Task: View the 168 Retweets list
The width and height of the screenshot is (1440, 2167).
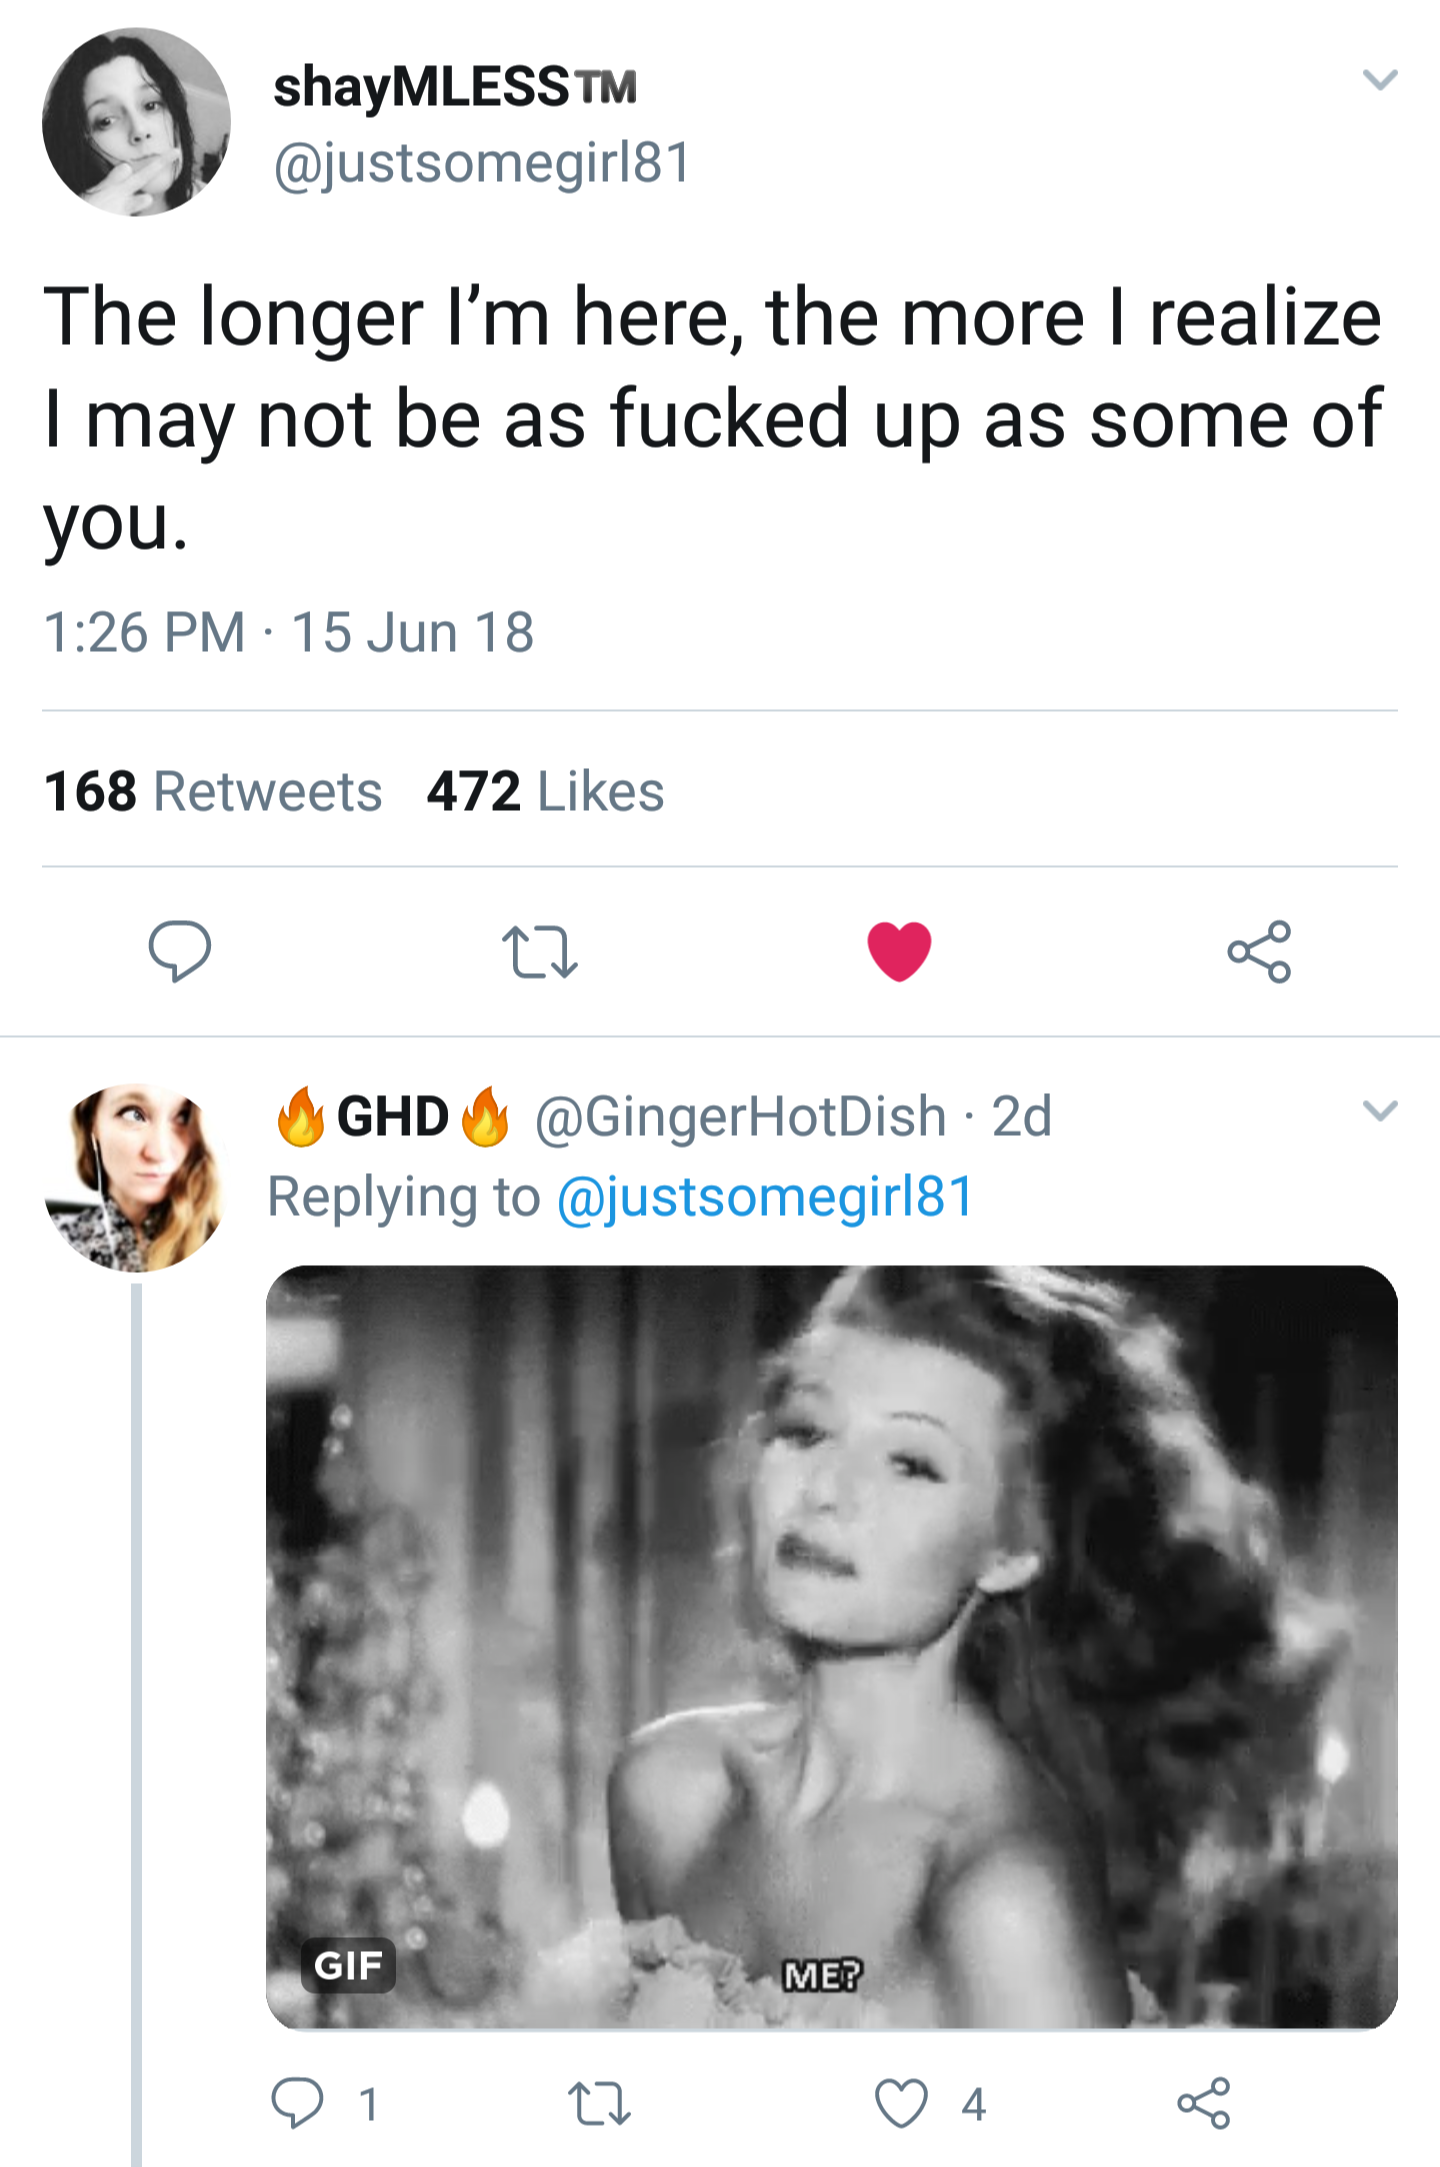Action: (x=213, y=791)
